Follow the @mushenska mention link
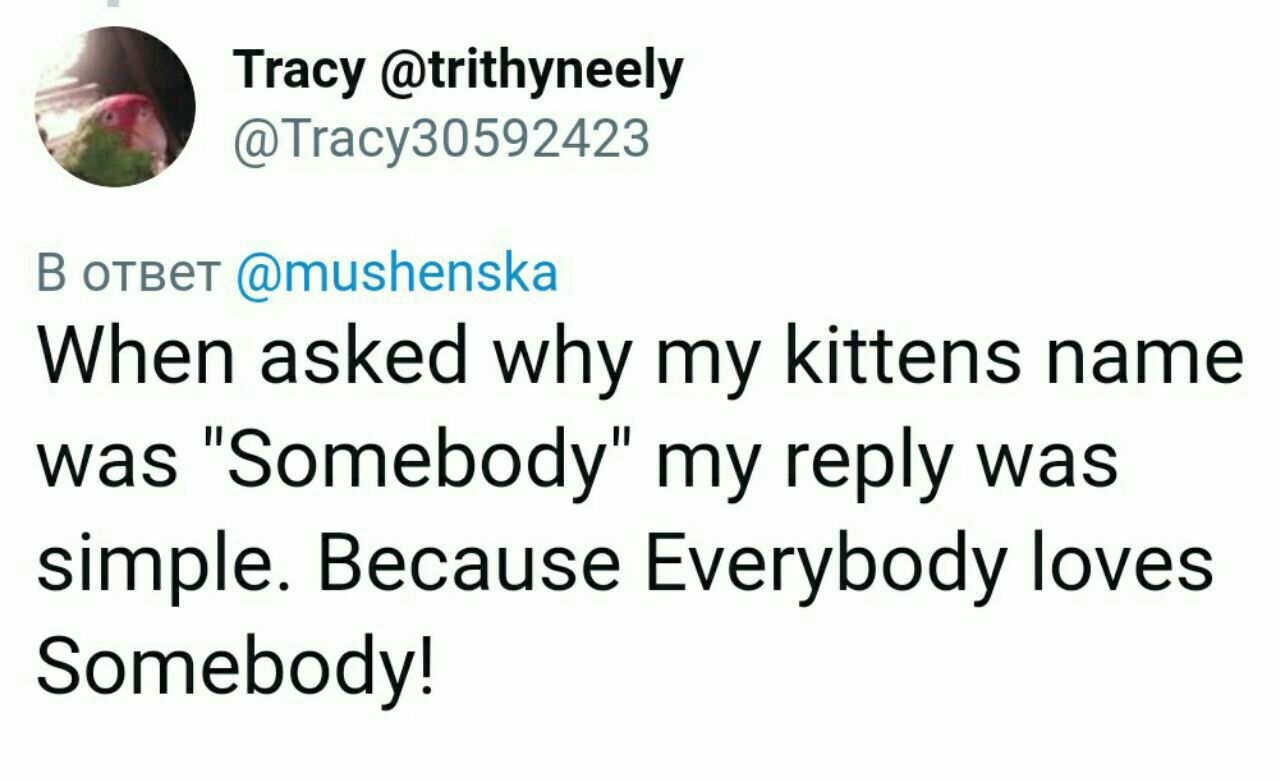1280x782 pixels. pos(396,273)
